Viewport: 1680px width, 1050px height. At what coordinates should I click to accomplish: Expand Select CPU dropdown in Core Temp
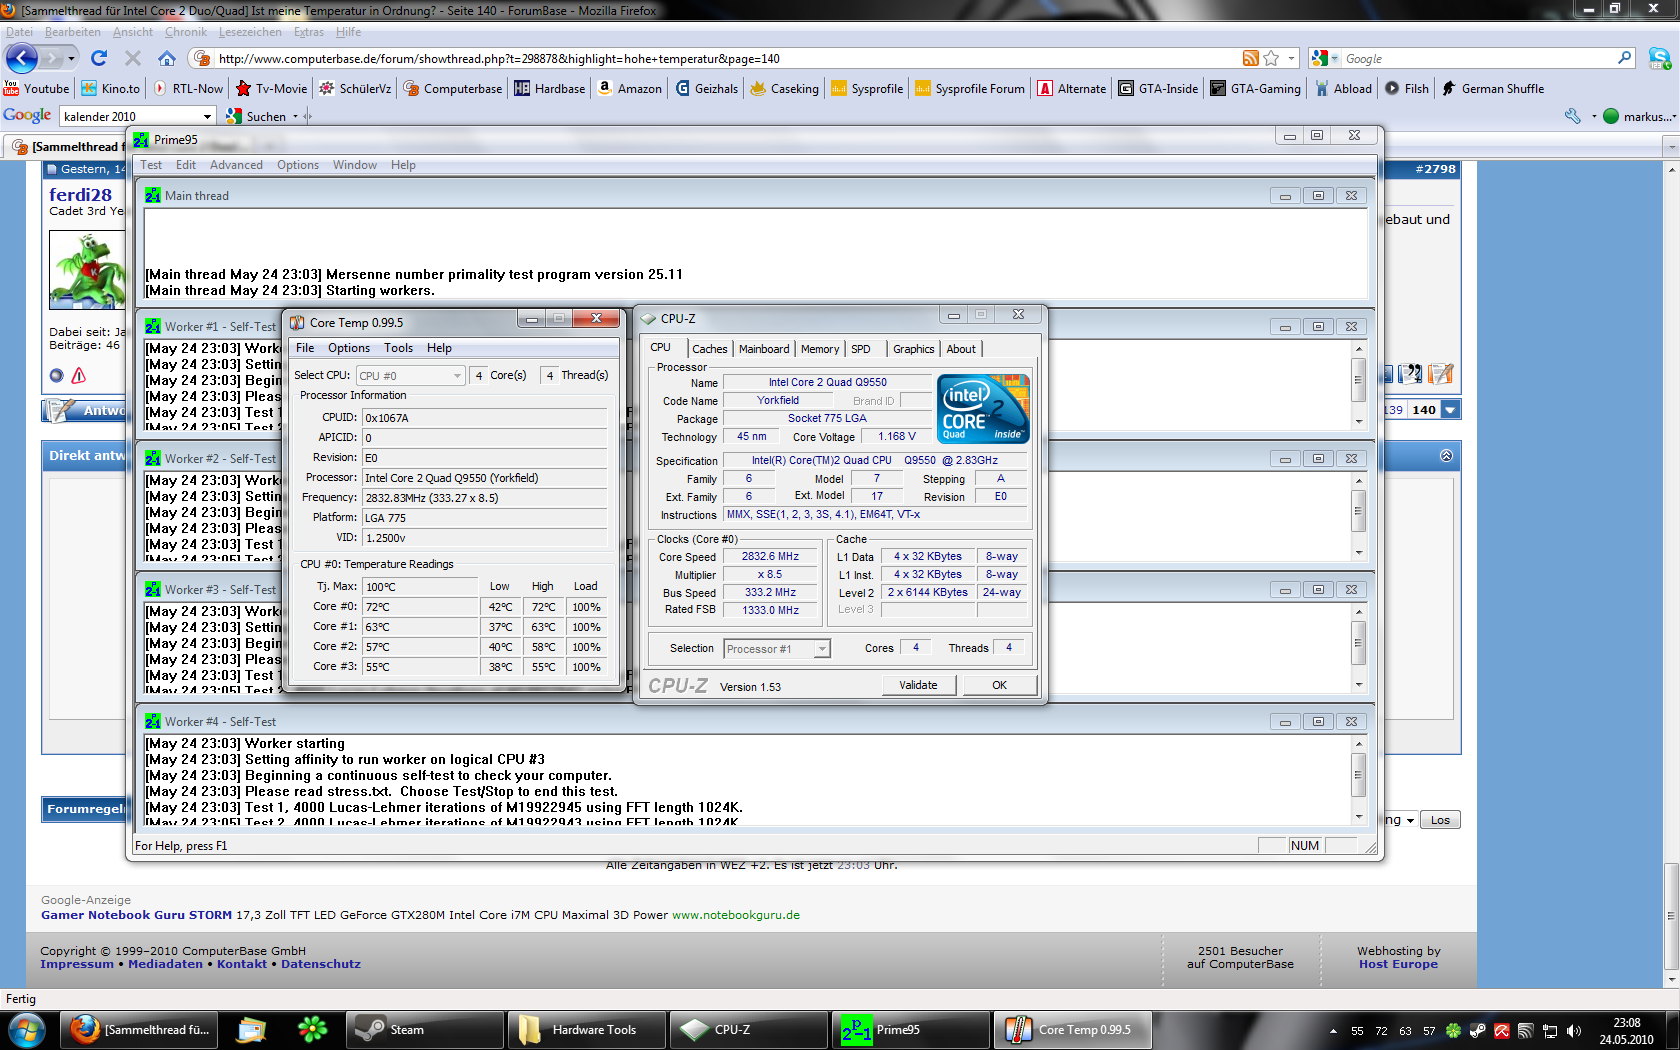(457, 376)
